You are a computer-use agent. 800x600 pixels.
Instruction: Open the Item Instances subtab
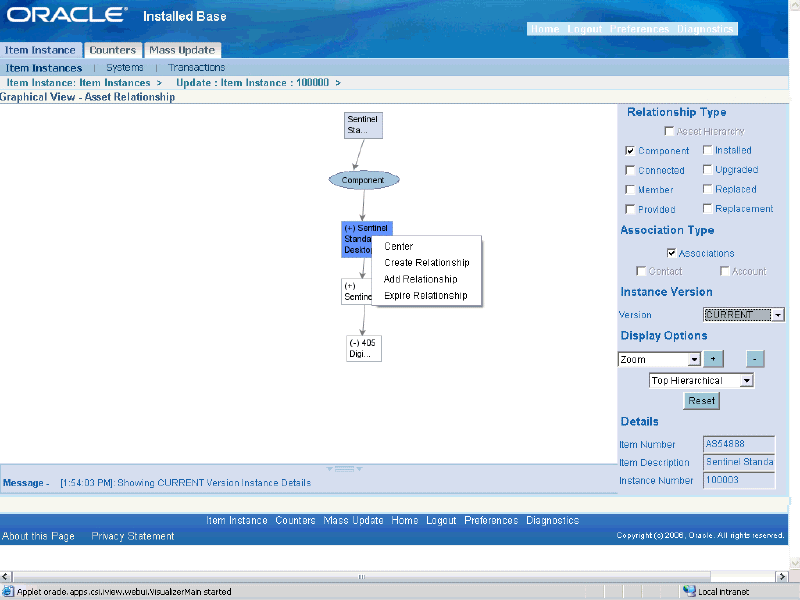point(44,68)
